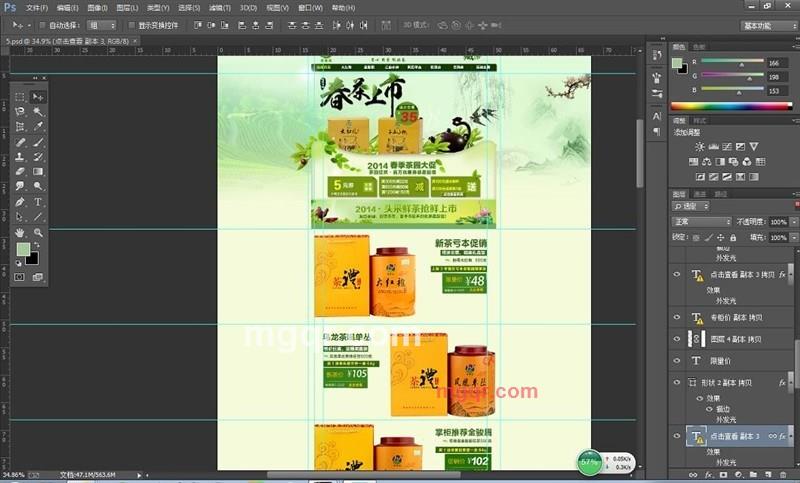This screenshot has width=800, height=483.
Task: Open the 窗口(W) menu
Action: [310, 8]
